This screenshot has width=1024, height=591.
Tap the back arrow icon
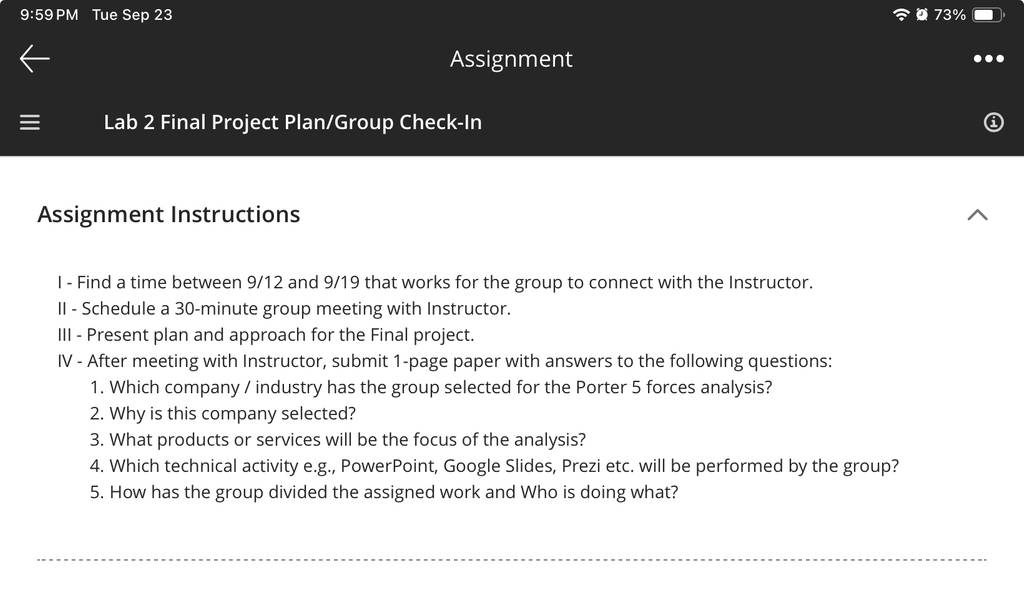(35, 59)
